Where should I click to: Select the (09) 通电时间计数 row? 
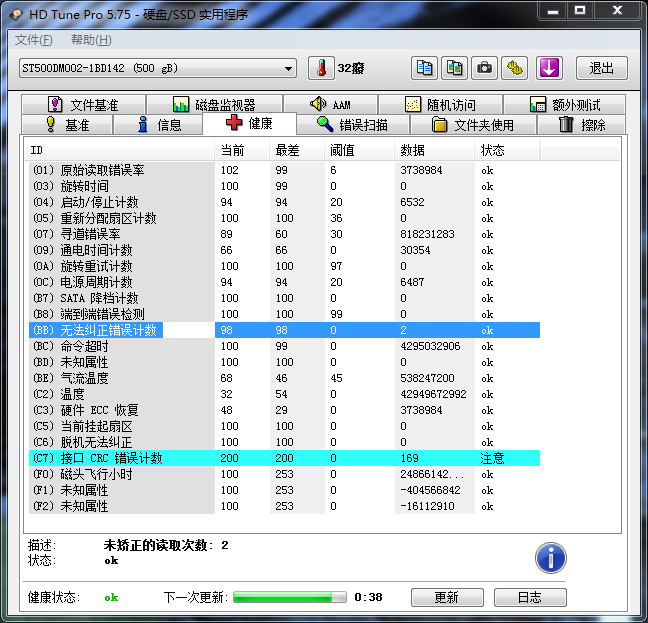click(284, 250)
